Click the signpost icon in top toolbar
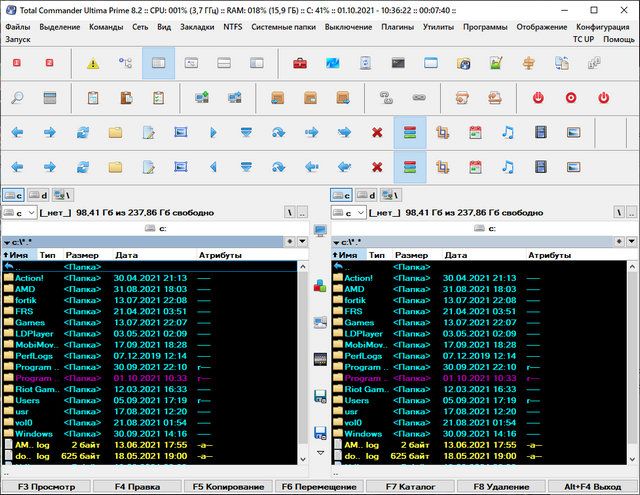This screenshot has height=495, width=640. coord(529,63)
